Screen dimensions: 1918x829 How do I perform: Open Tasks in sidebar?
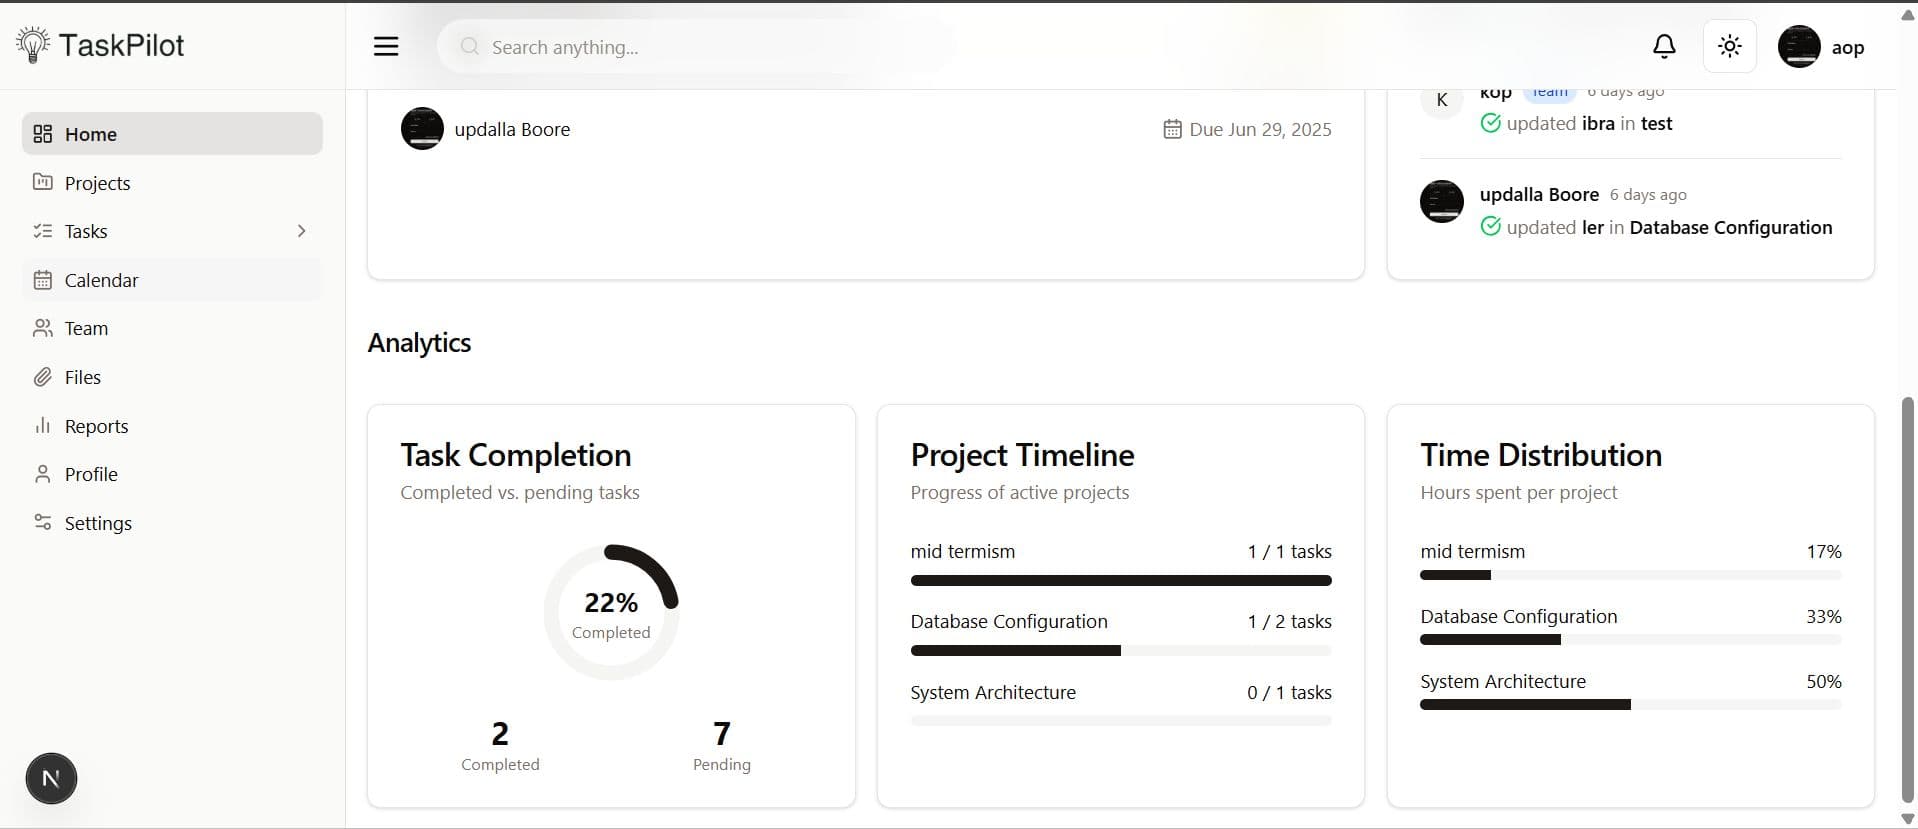[x=172, y=231]
